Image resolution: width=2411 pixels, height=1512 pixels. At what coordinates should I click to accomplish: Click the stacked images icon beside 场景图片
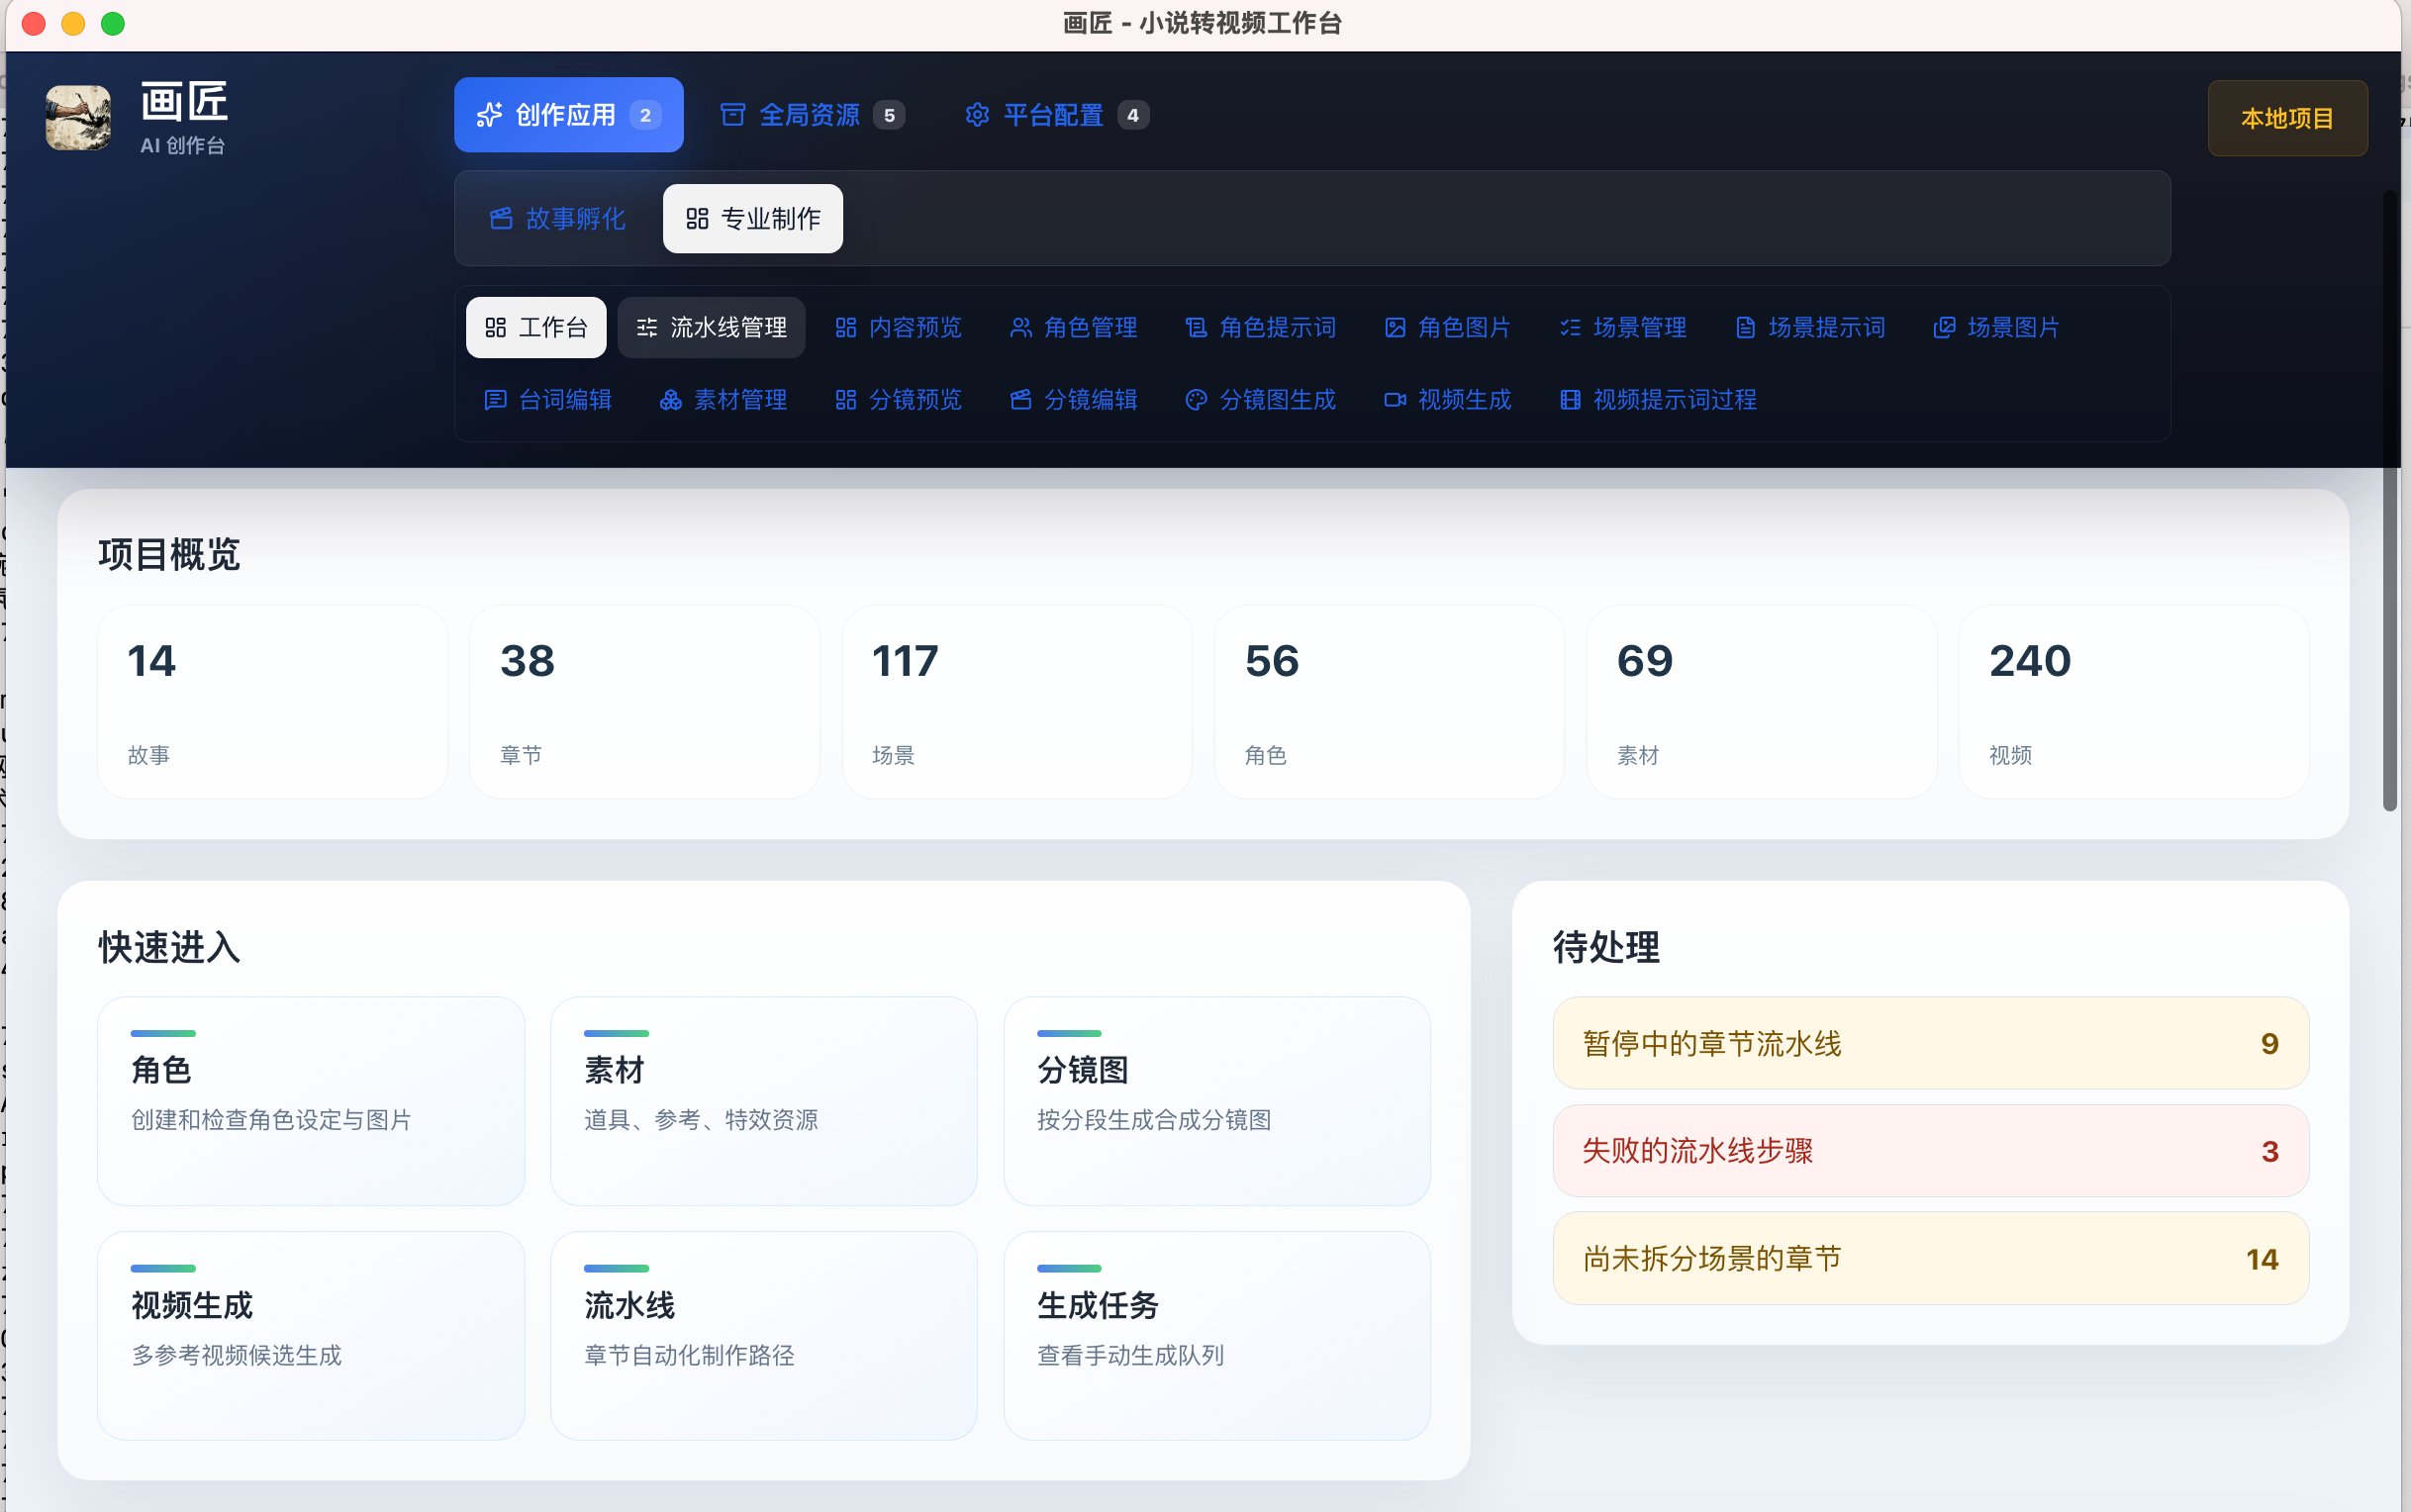pos(1944,328)
